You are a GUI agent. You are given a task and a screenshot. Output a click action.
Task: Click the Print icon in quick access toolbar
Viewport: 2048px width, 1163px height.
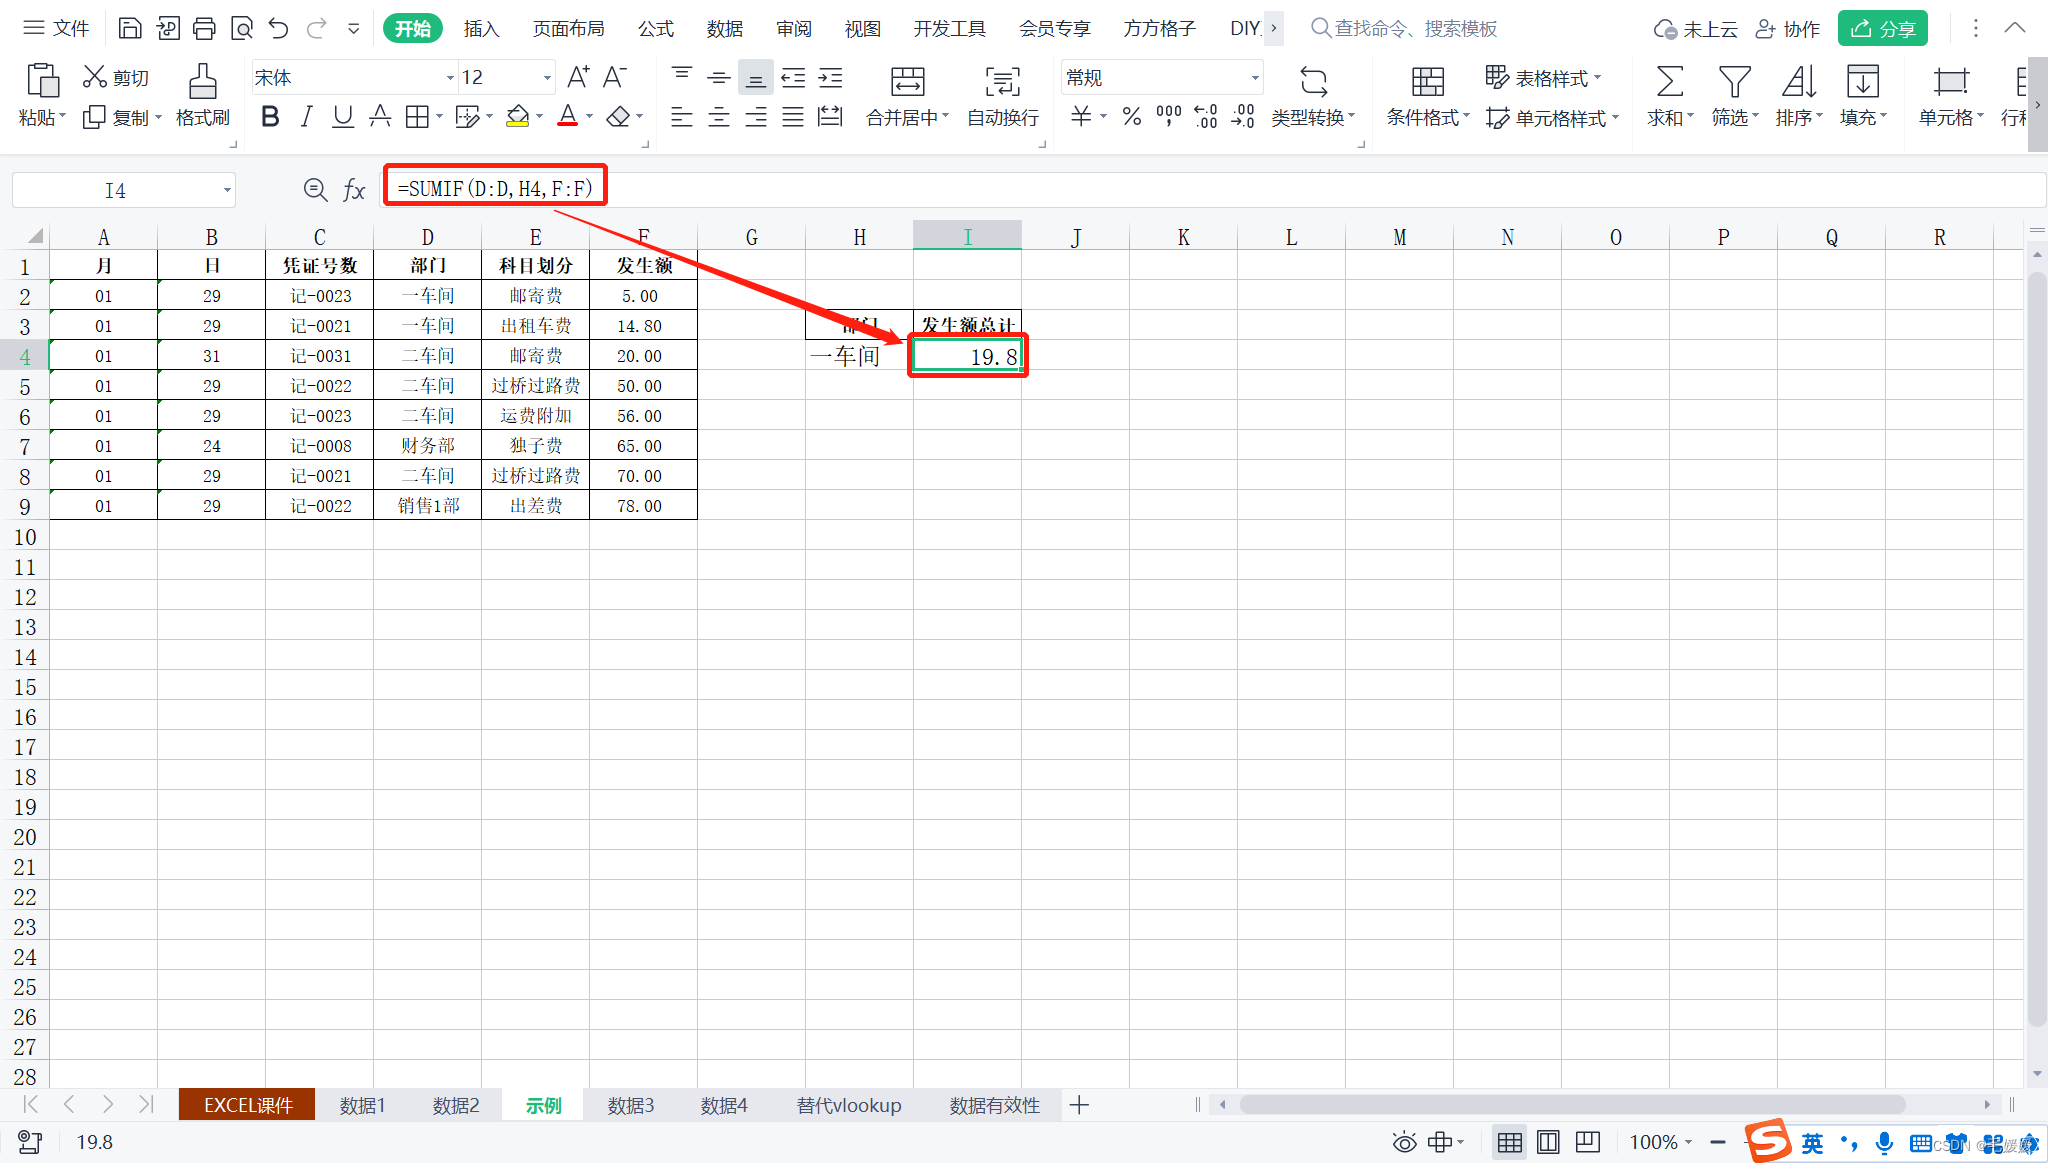[204, 28]
